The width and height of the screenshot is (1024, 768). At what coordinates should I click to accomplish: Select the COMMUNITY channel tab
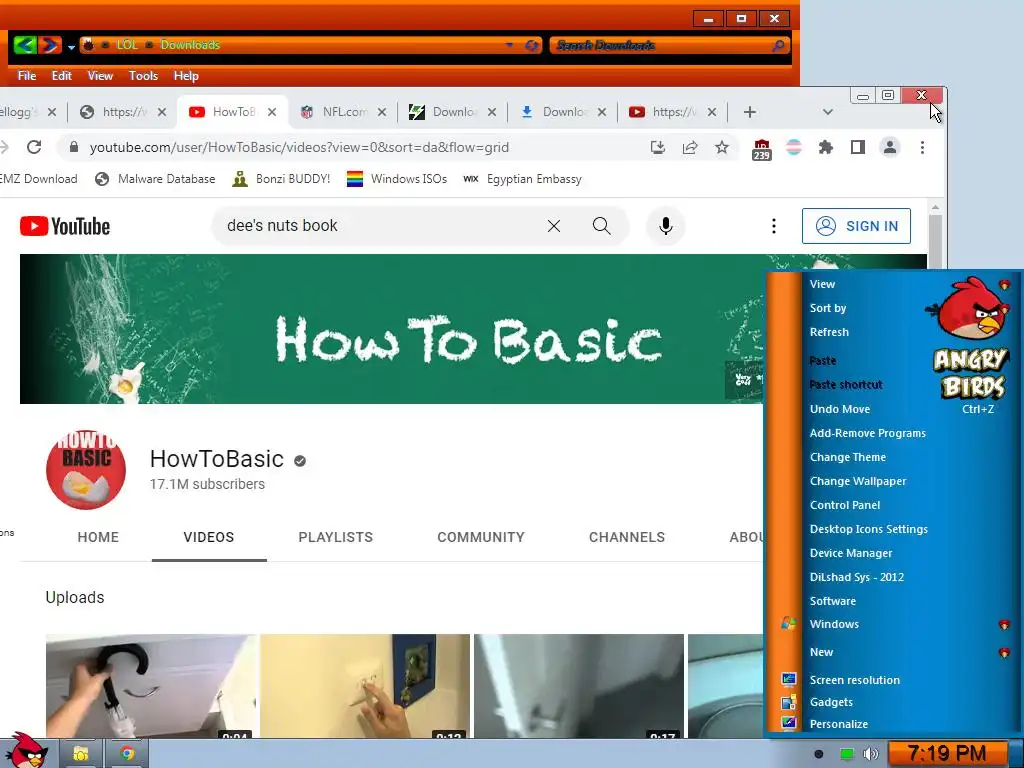point(481,537)
